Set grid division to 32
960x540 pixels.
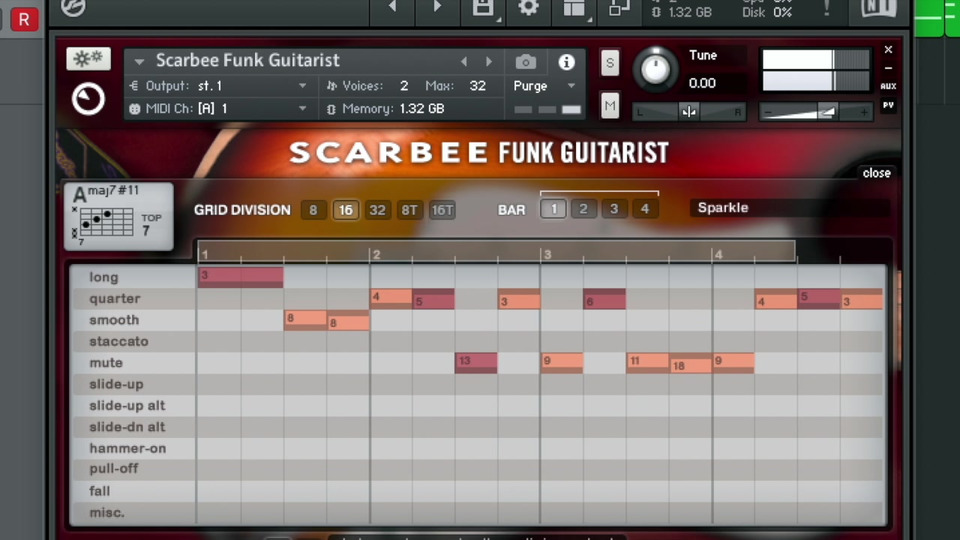click(377, 210)
